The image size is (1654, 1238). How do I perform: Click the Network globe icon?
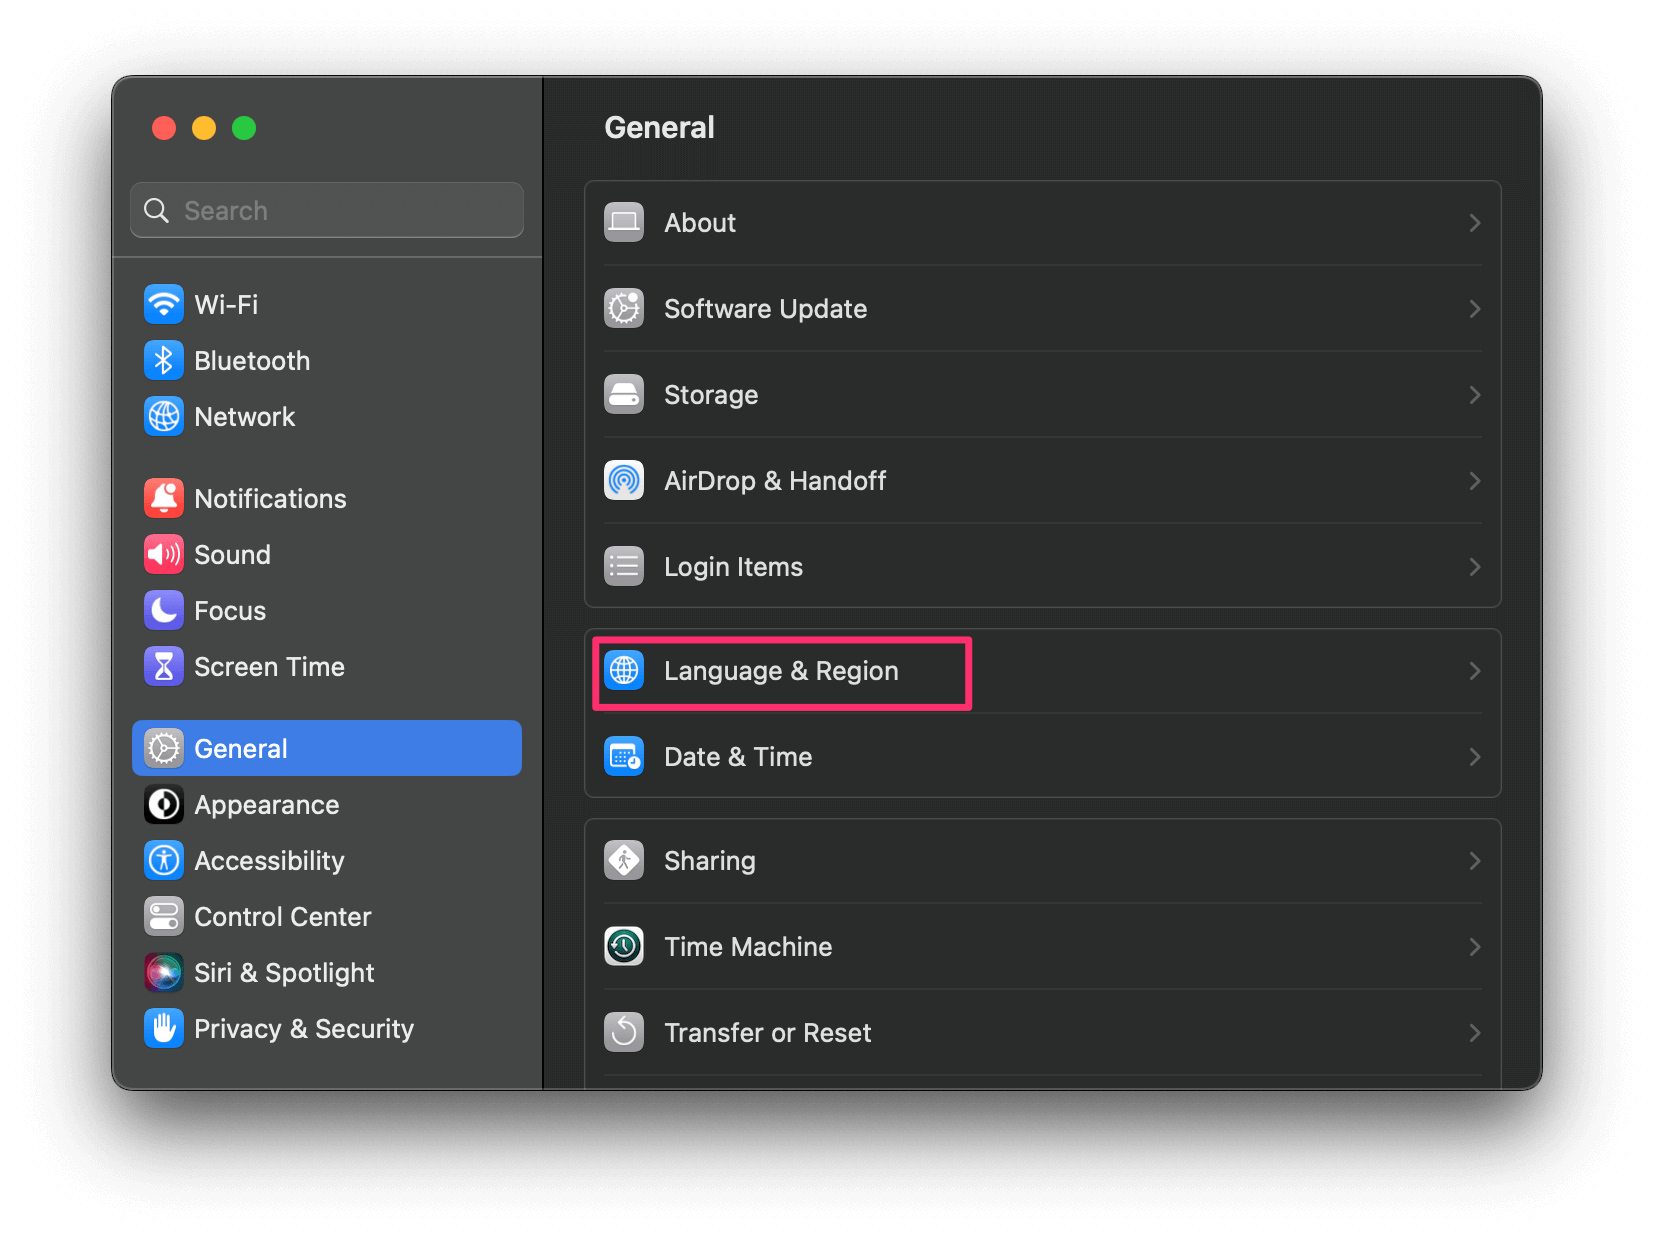pos(164,416)
